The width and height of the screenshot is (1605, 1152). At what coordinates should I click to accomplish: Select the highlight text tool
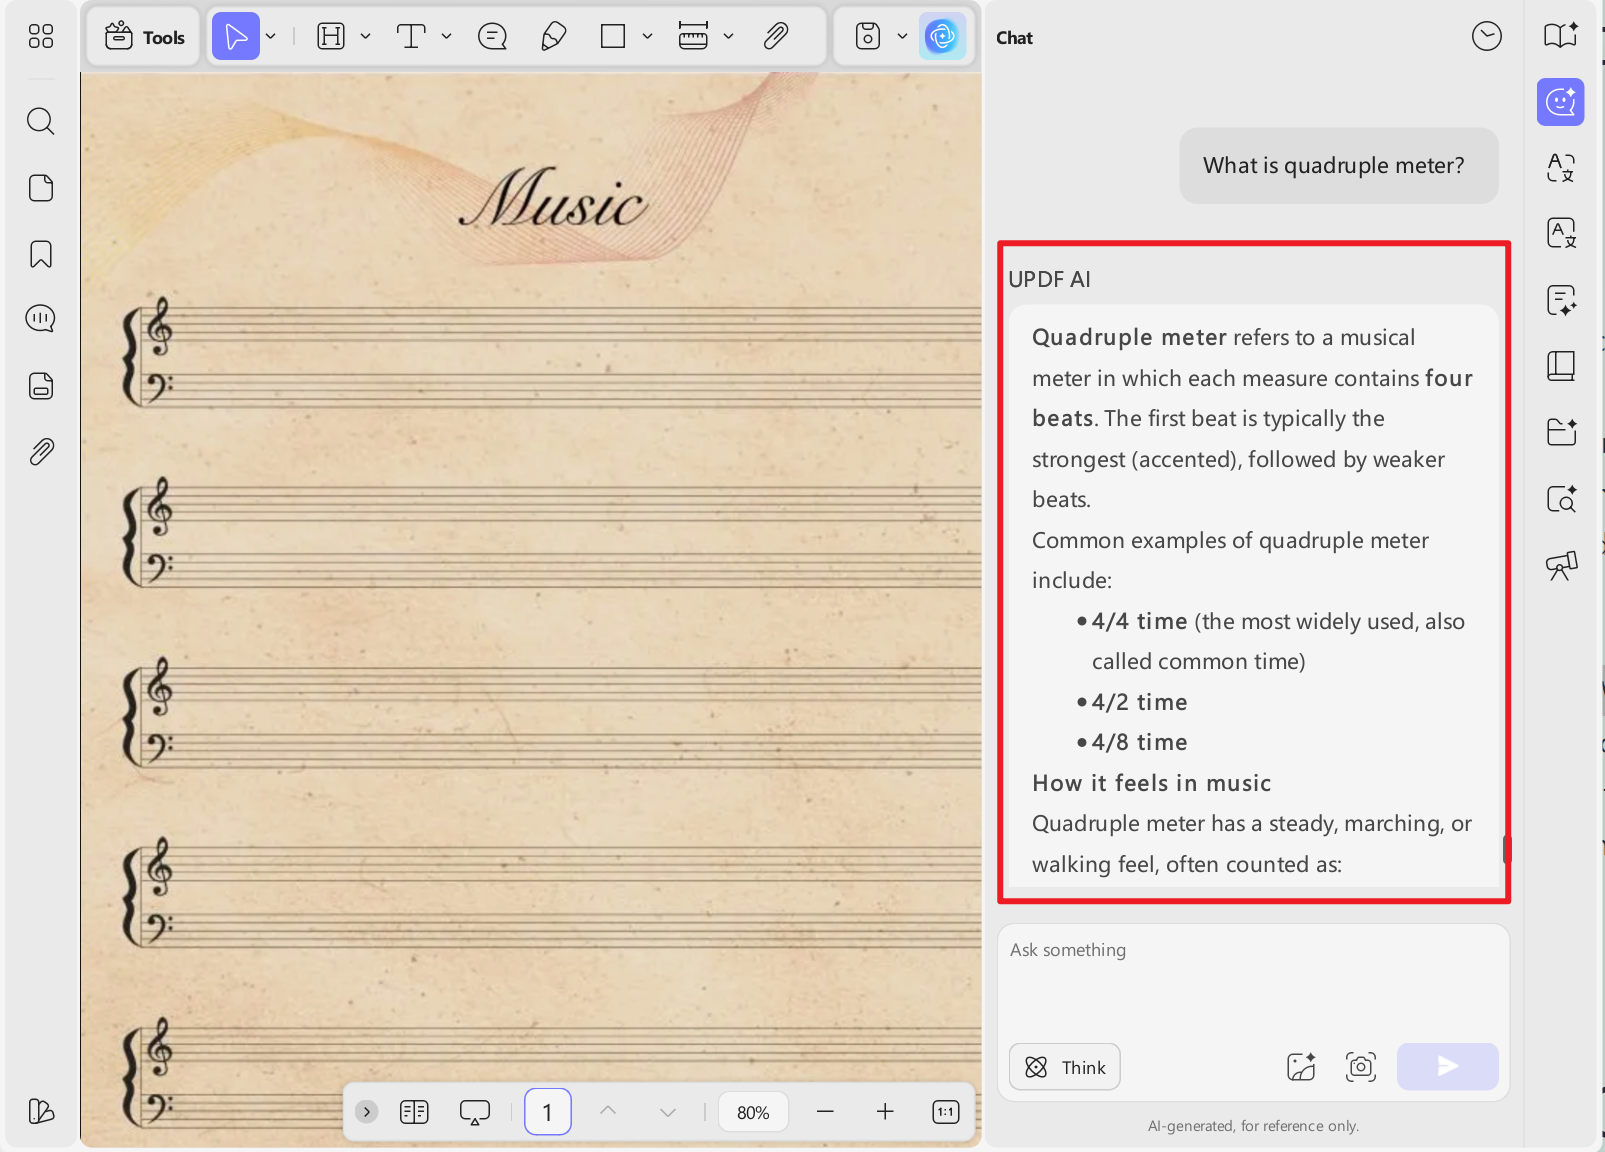point(330,37)
